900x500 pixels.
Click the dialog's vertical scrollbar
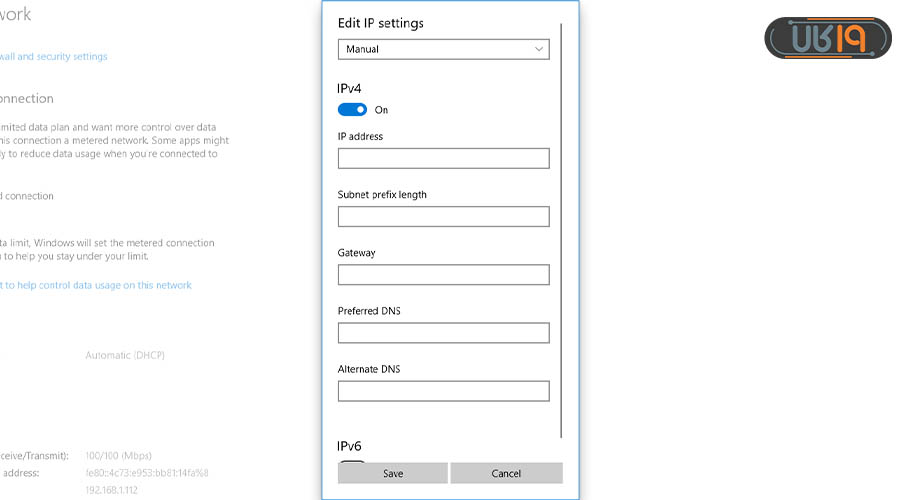tap(562, 230)
